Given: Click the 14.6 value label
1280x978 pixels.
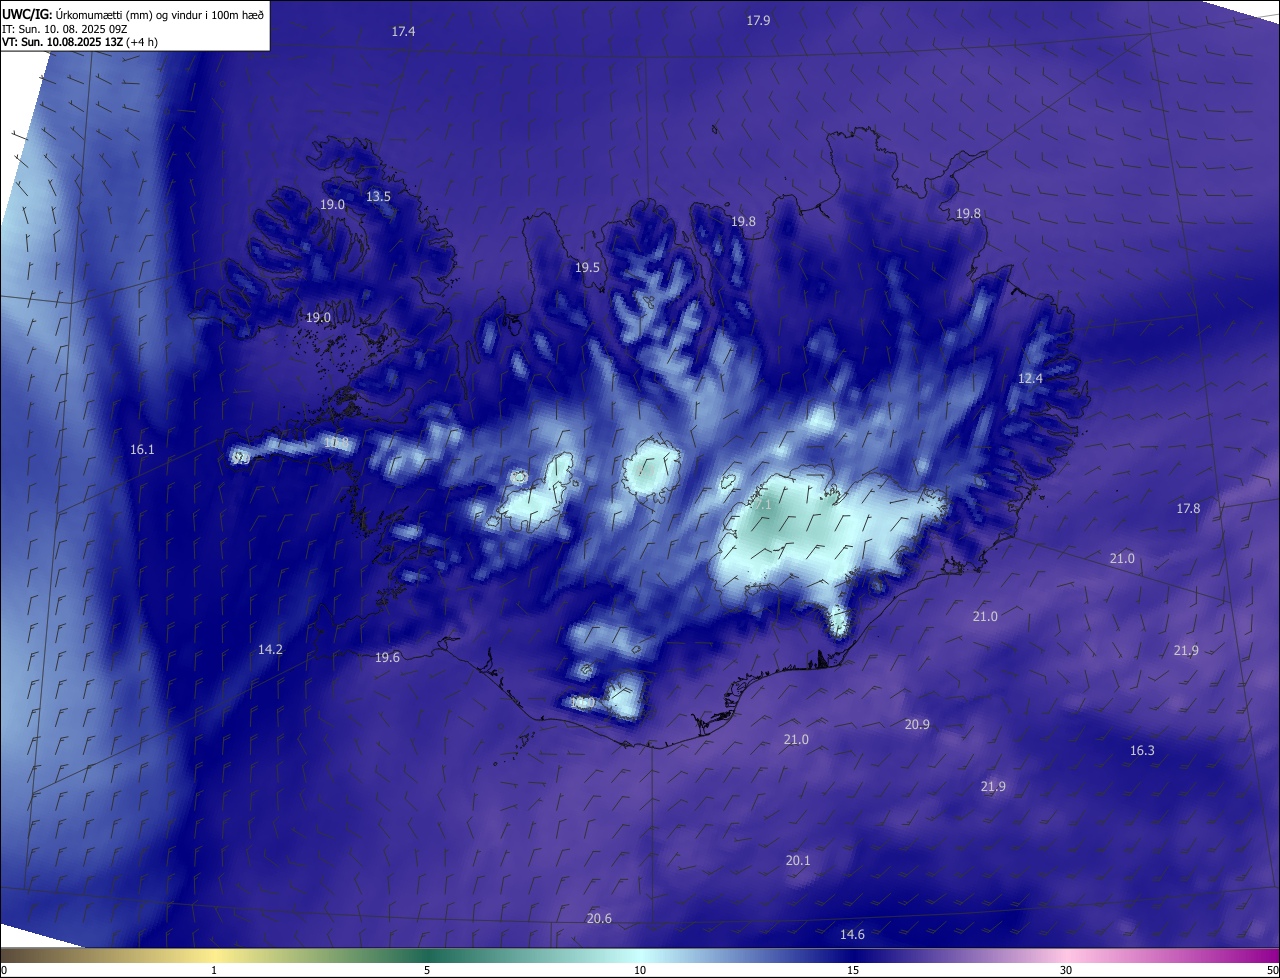Looking at the screenshot, I should pos(852,935).
